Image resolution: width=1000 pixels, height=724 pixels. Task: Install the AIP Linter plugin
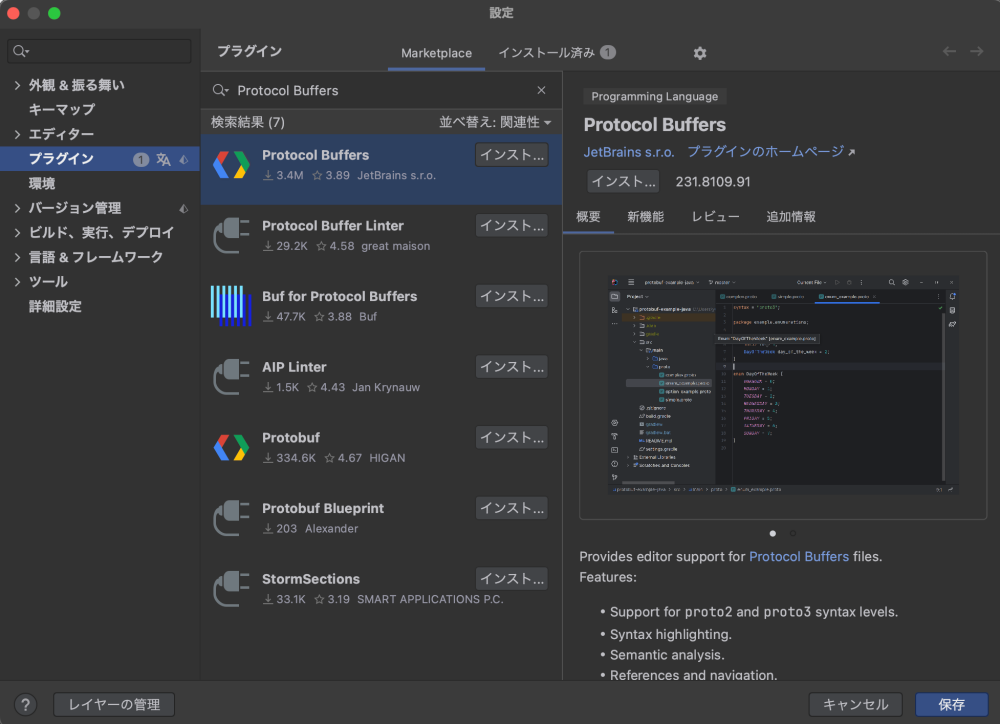511,367
